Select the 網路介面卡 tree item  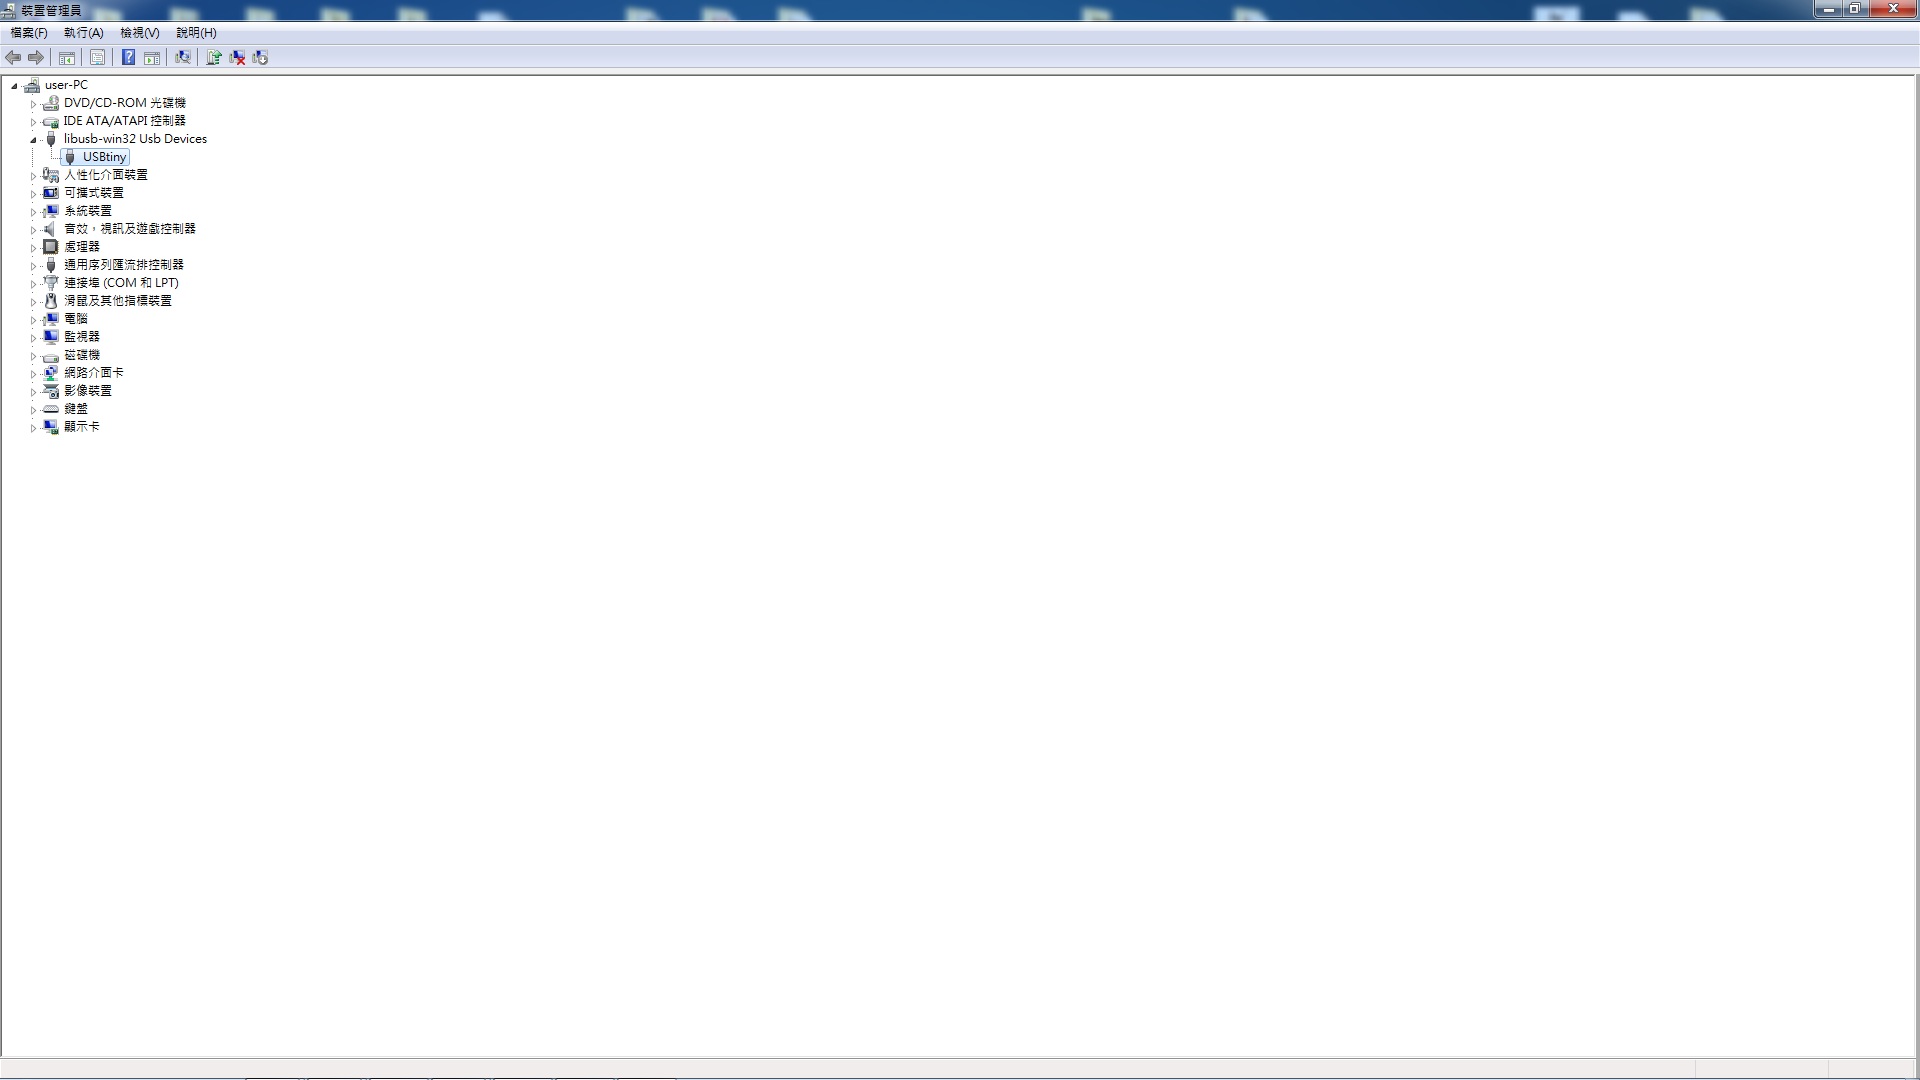tap(94, 373)
